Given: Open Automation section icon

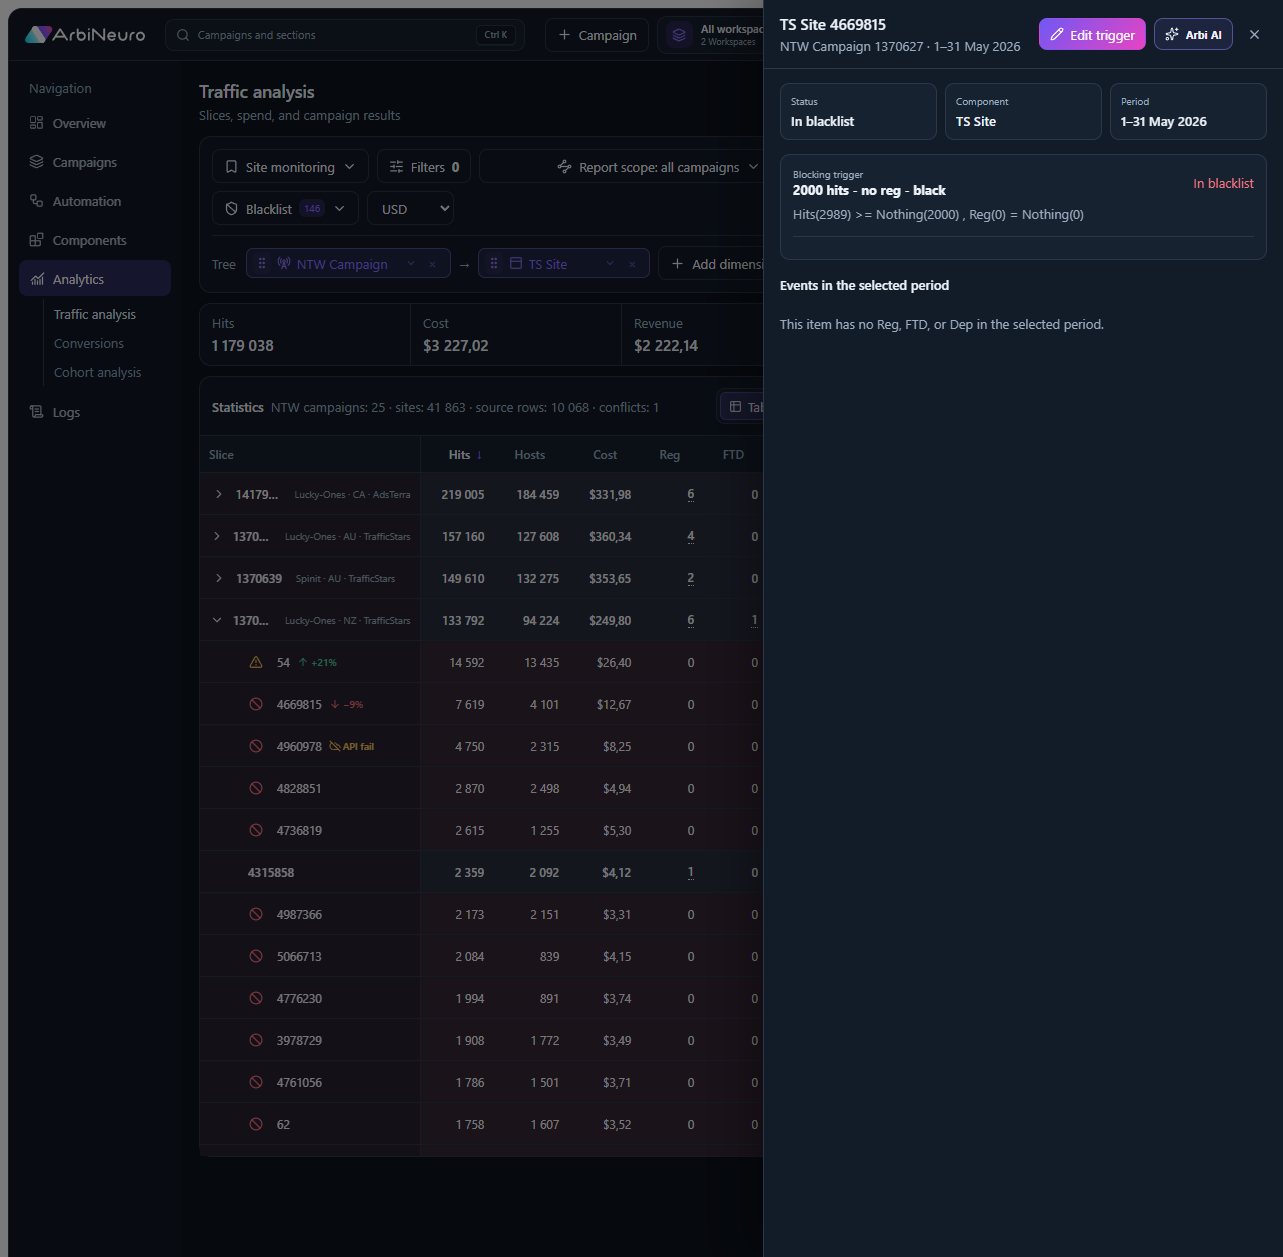Looking at the screenshot, I should pyautogui.click(x=36, y=201).
